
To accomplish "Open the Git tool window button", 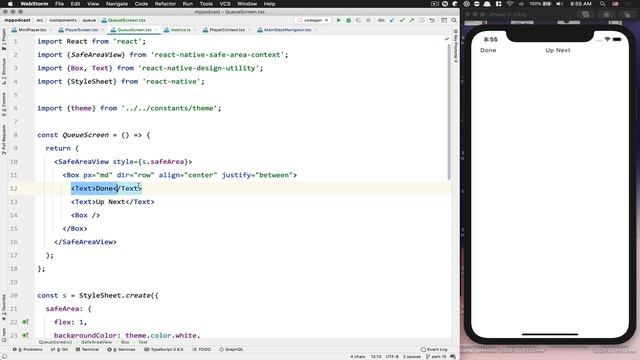I will (60, 349).
